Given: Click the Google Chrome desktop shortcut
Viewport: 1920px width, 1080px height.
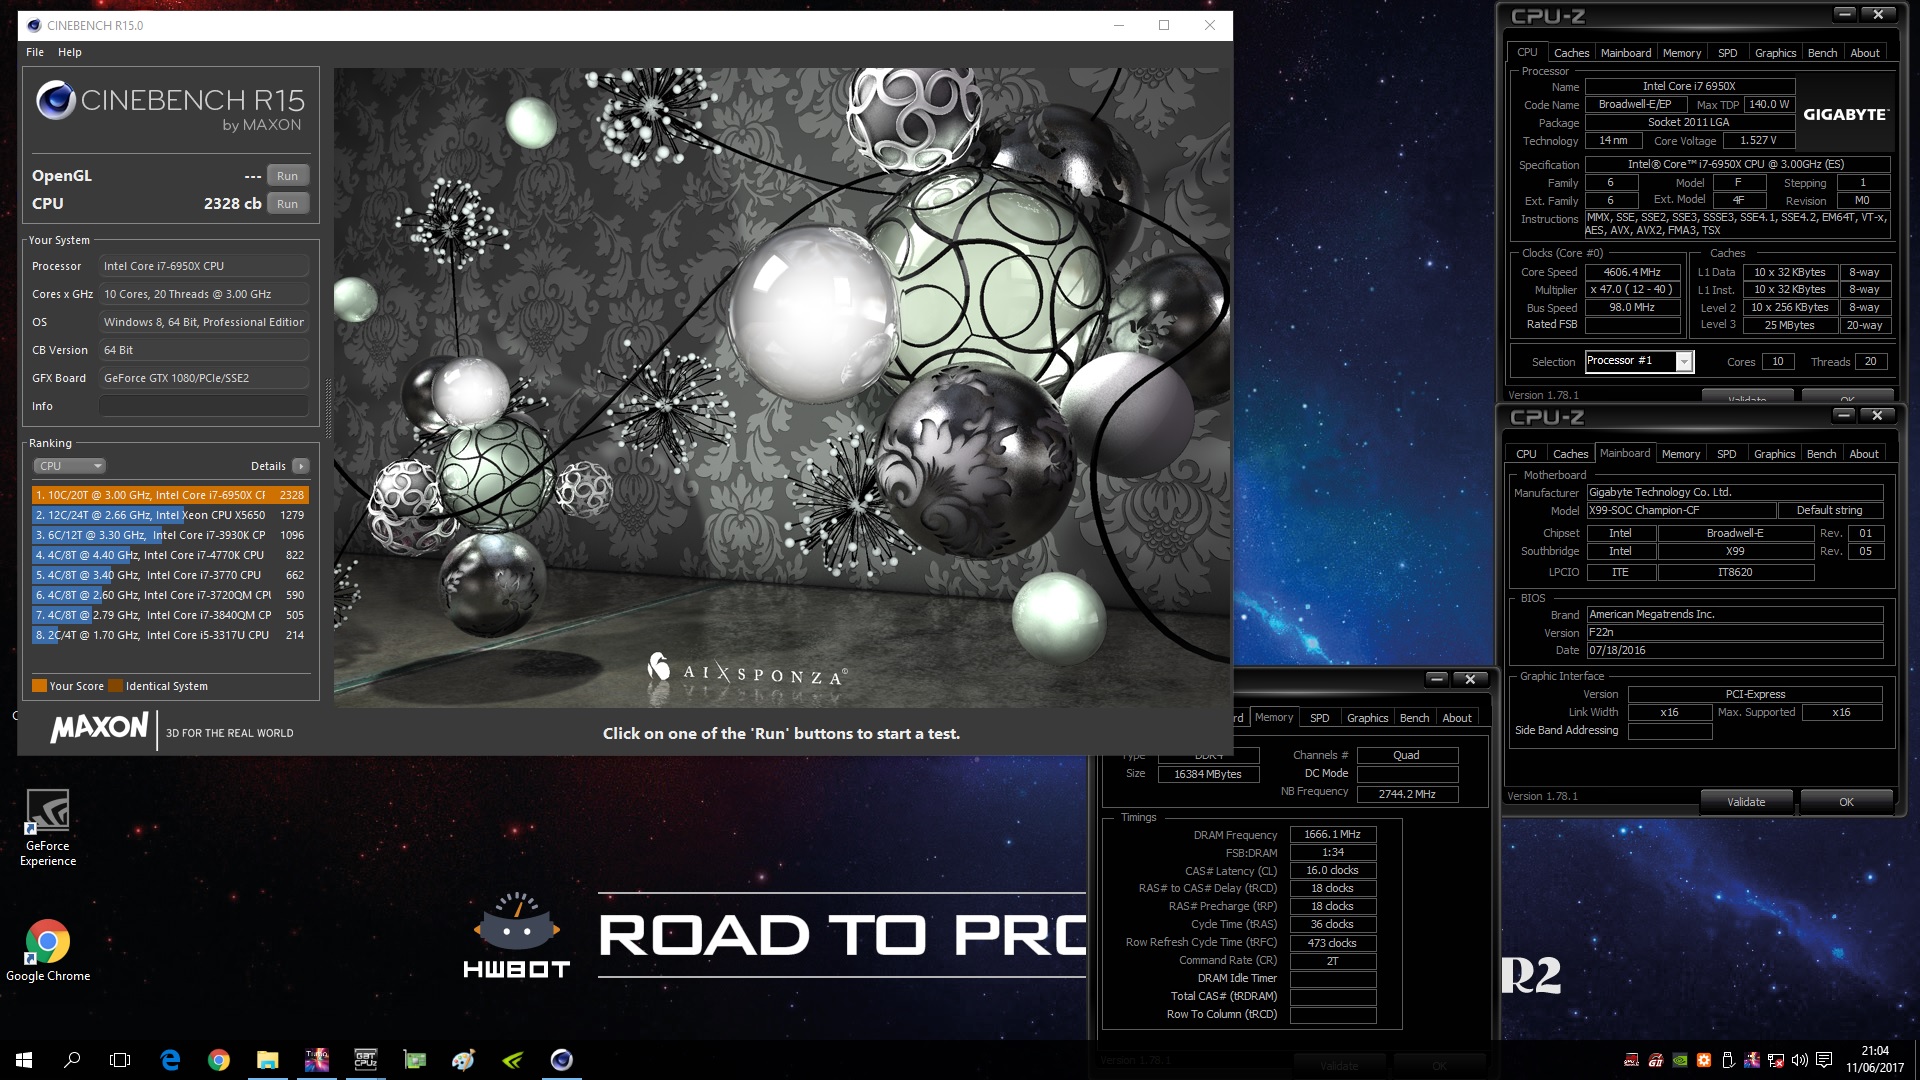Looking at the screenshot, I should tap(47, 950).
